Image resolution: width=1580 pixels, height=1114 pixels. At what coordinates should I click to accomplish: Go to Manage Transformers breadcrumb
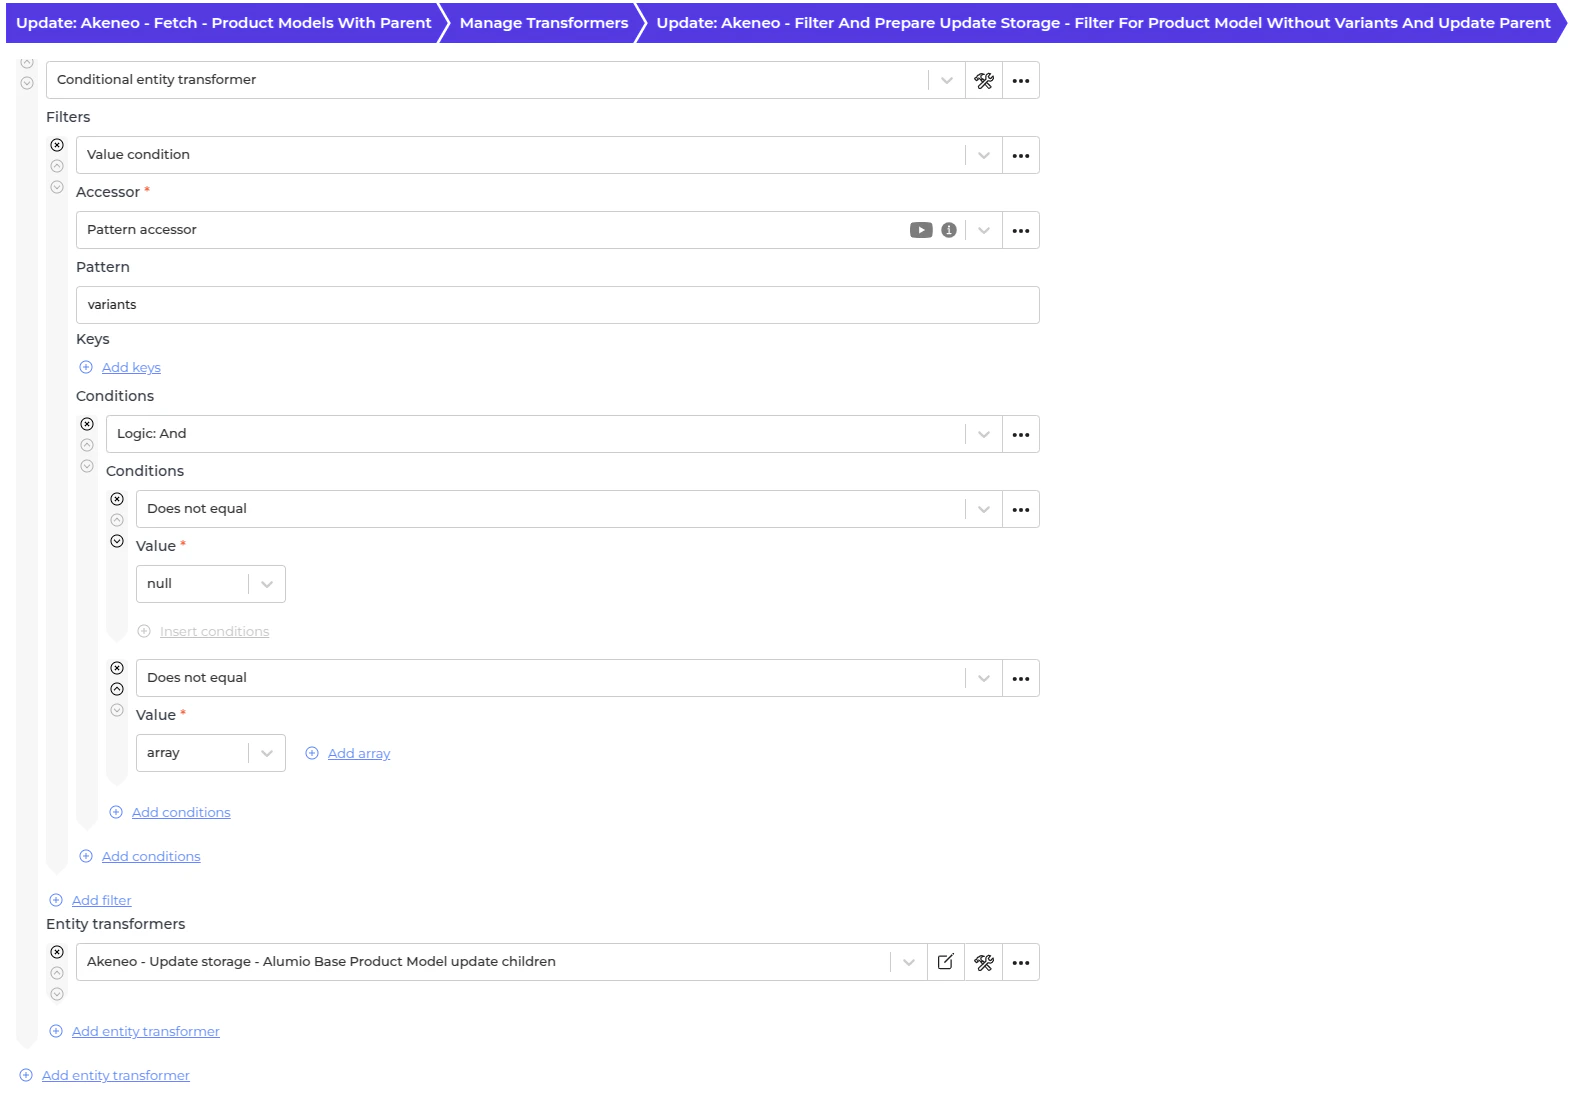544,22
